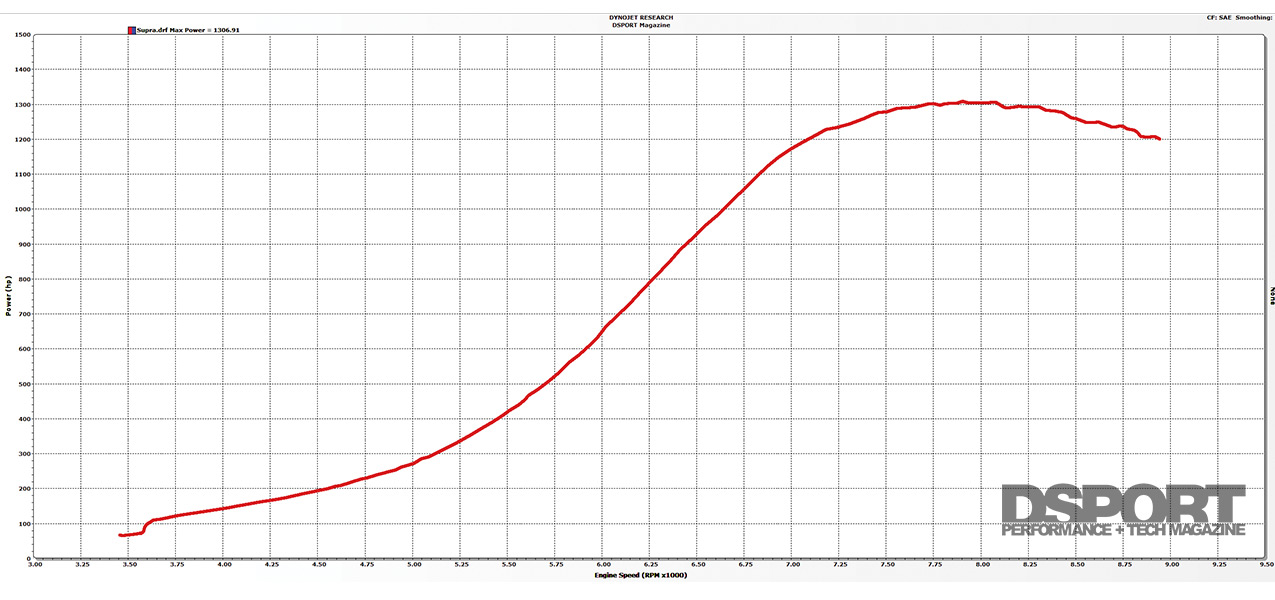The width and height of the screenshot is (1275, 600).
Task: Click the Power (hp) vertical axis title
Action: click(x=9, y=297)
